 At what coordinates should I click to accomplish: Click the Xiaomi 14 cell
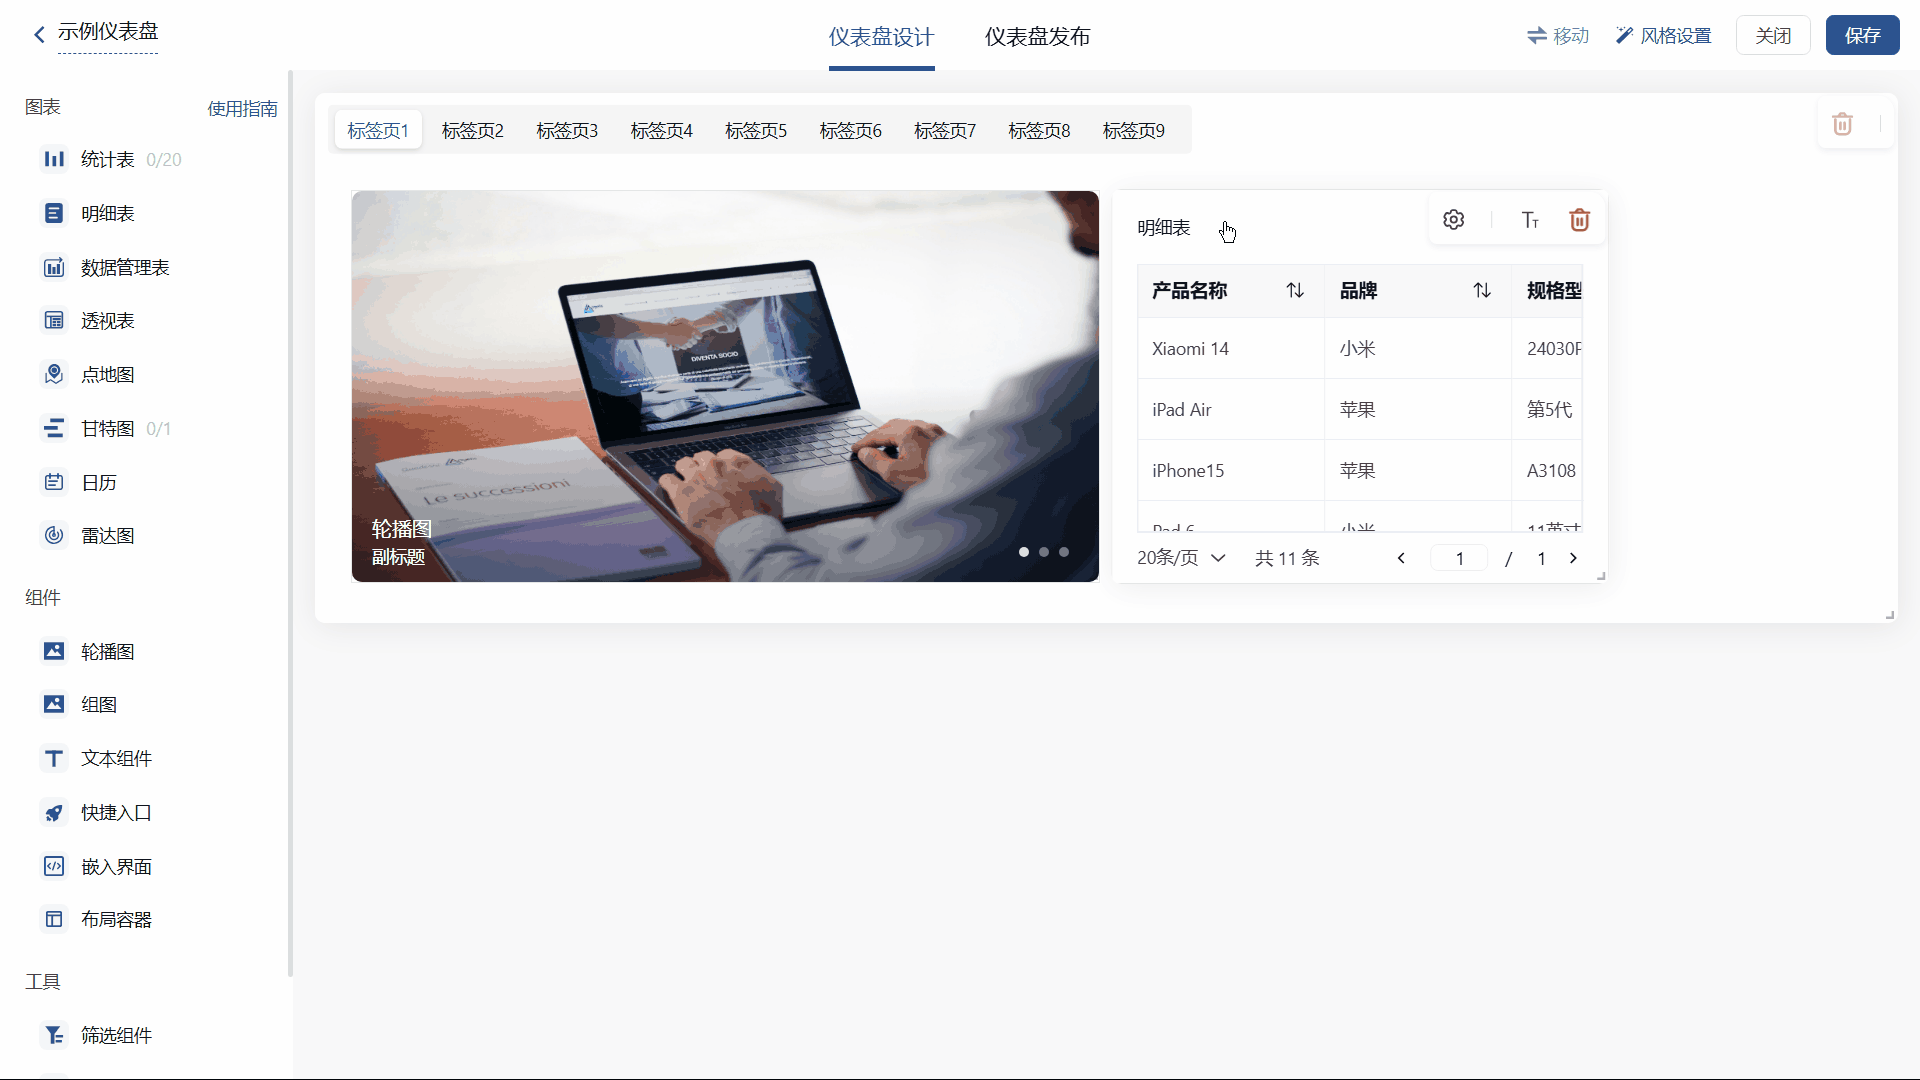tap(1231, 348)
